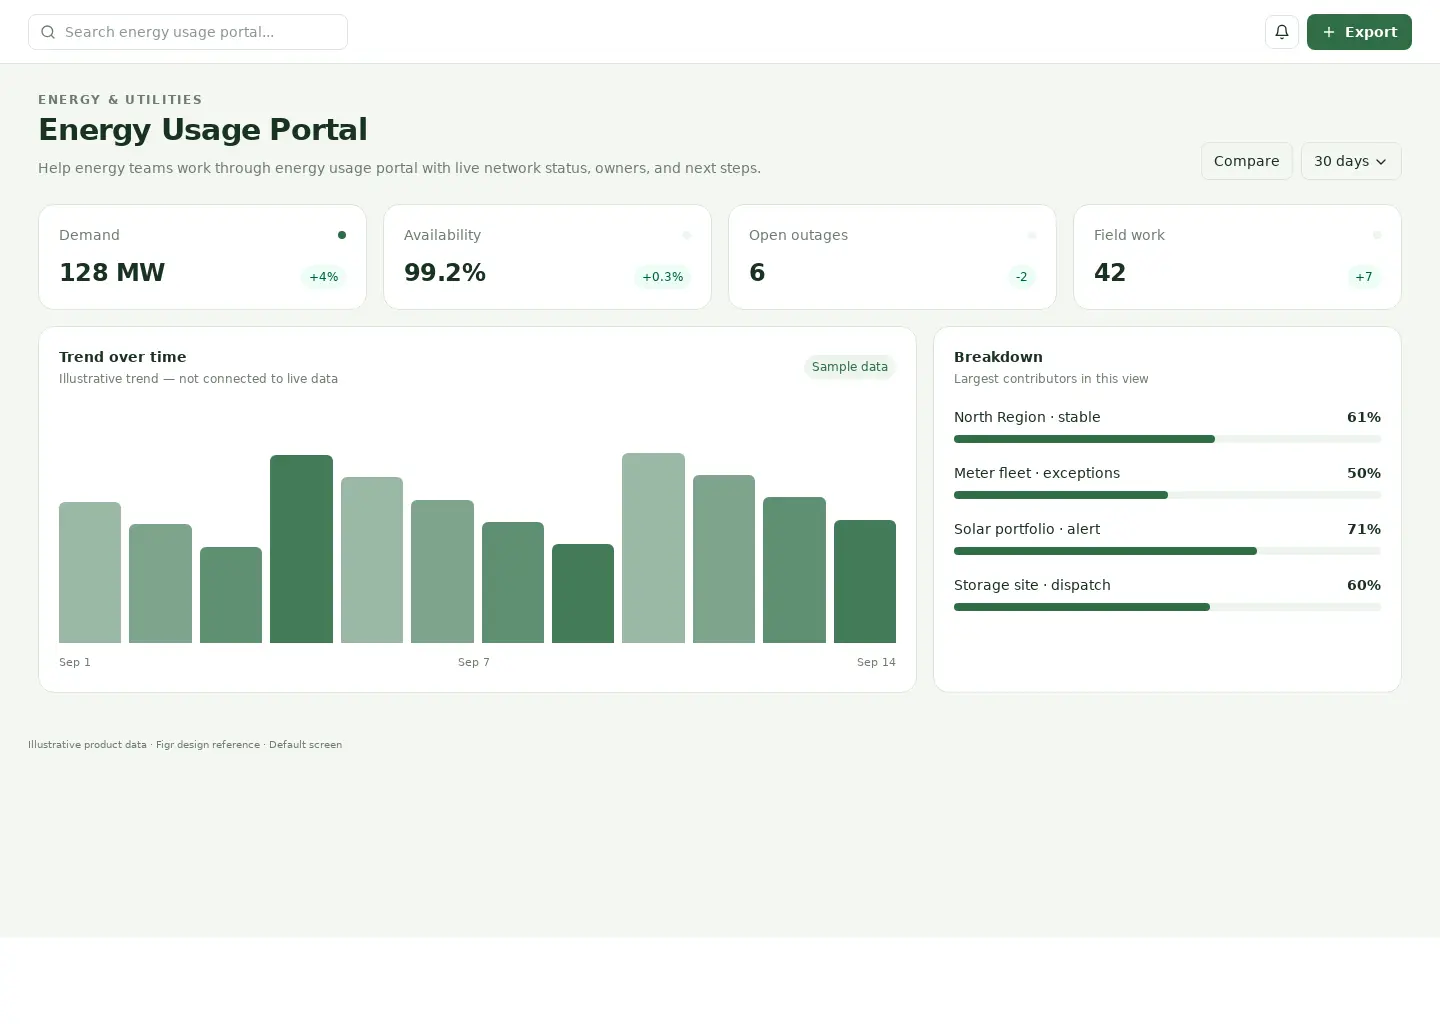Click the Solar portfolio · alert label
The image size is (1440, 1024).
(x=1027, y=529)
